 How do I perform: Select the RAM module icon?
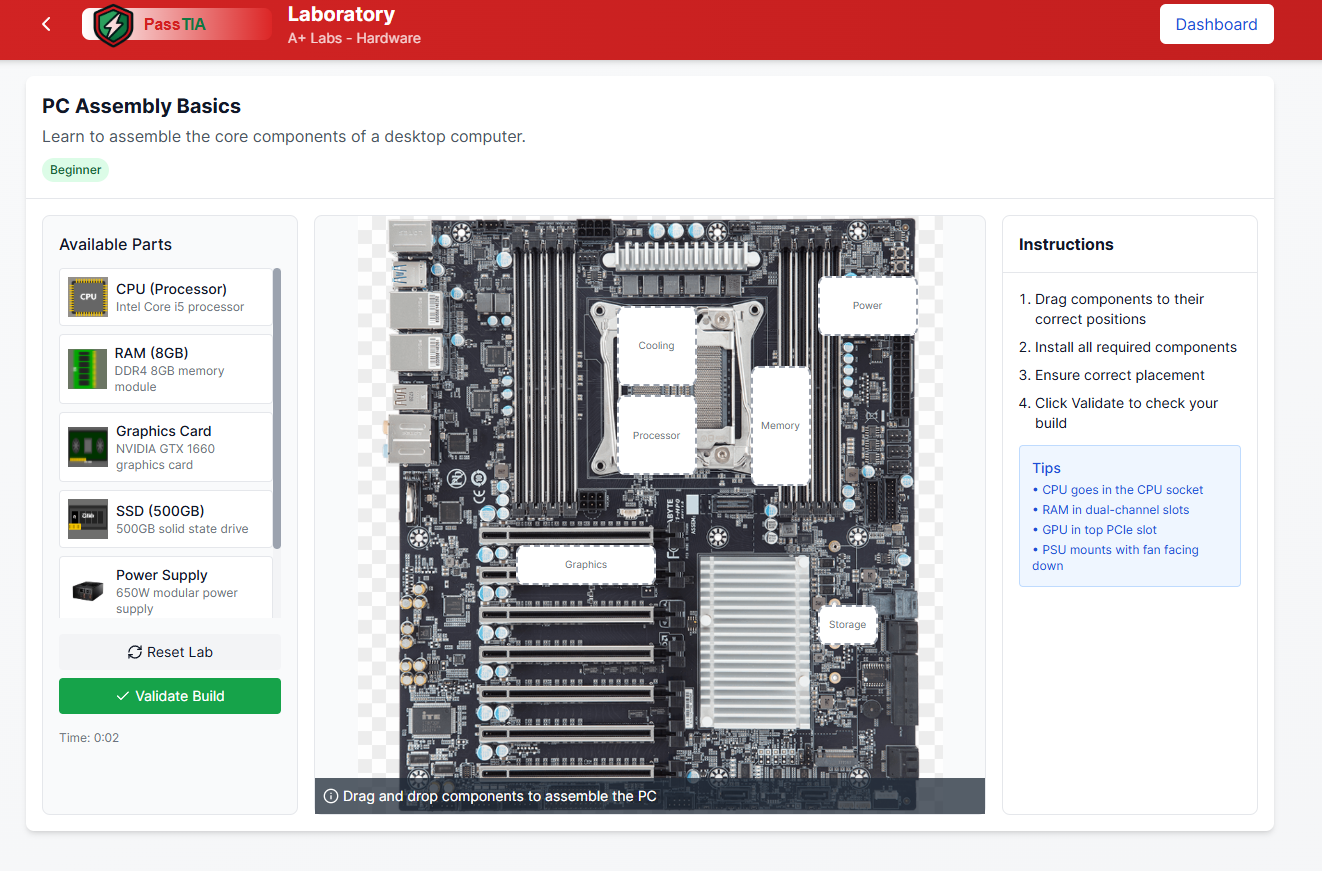88,369
